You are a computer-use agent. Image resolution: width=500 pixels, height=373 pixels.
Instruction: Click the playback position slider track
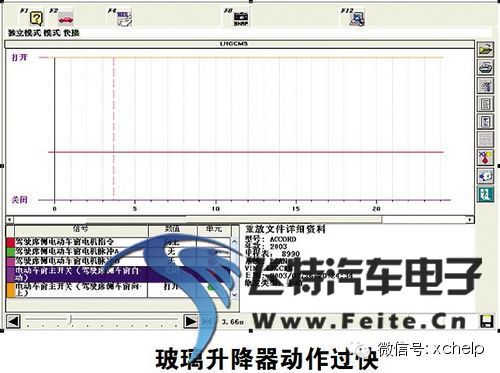[x=102, y=320]
